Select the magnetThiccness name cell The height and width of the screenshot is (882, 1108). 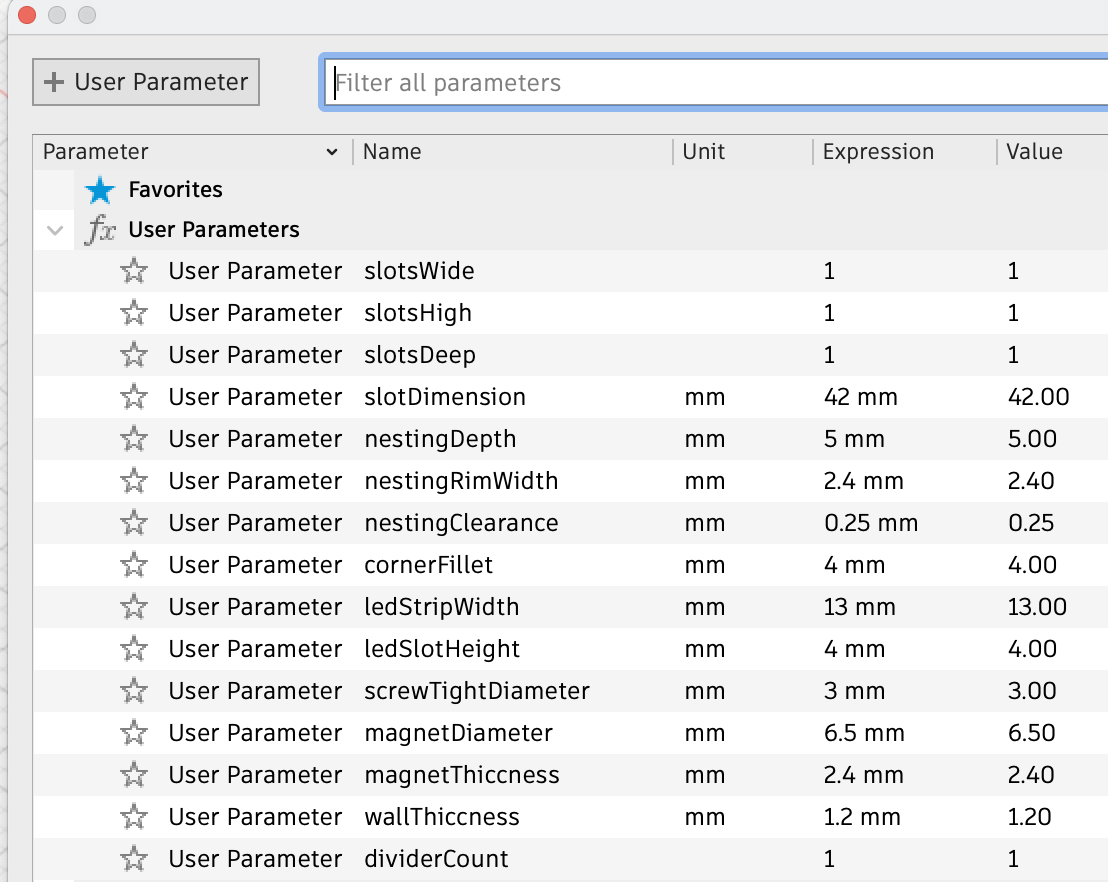[461, 775]
